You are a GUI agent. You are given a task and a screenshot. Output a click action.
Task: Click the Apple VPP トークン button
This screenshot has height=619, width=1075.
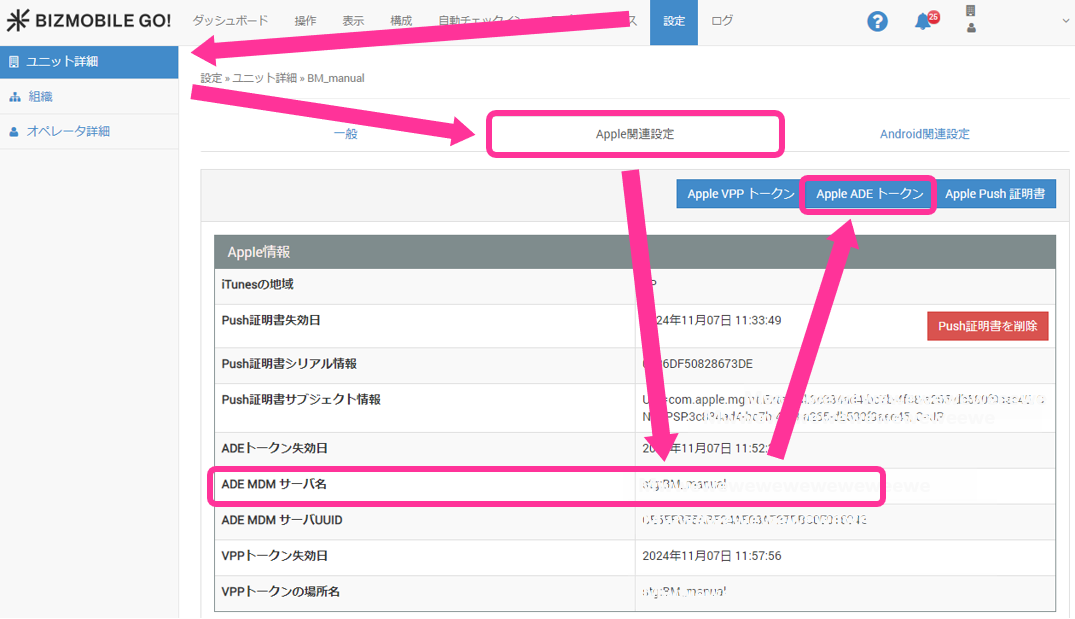(x=740, y=194)
